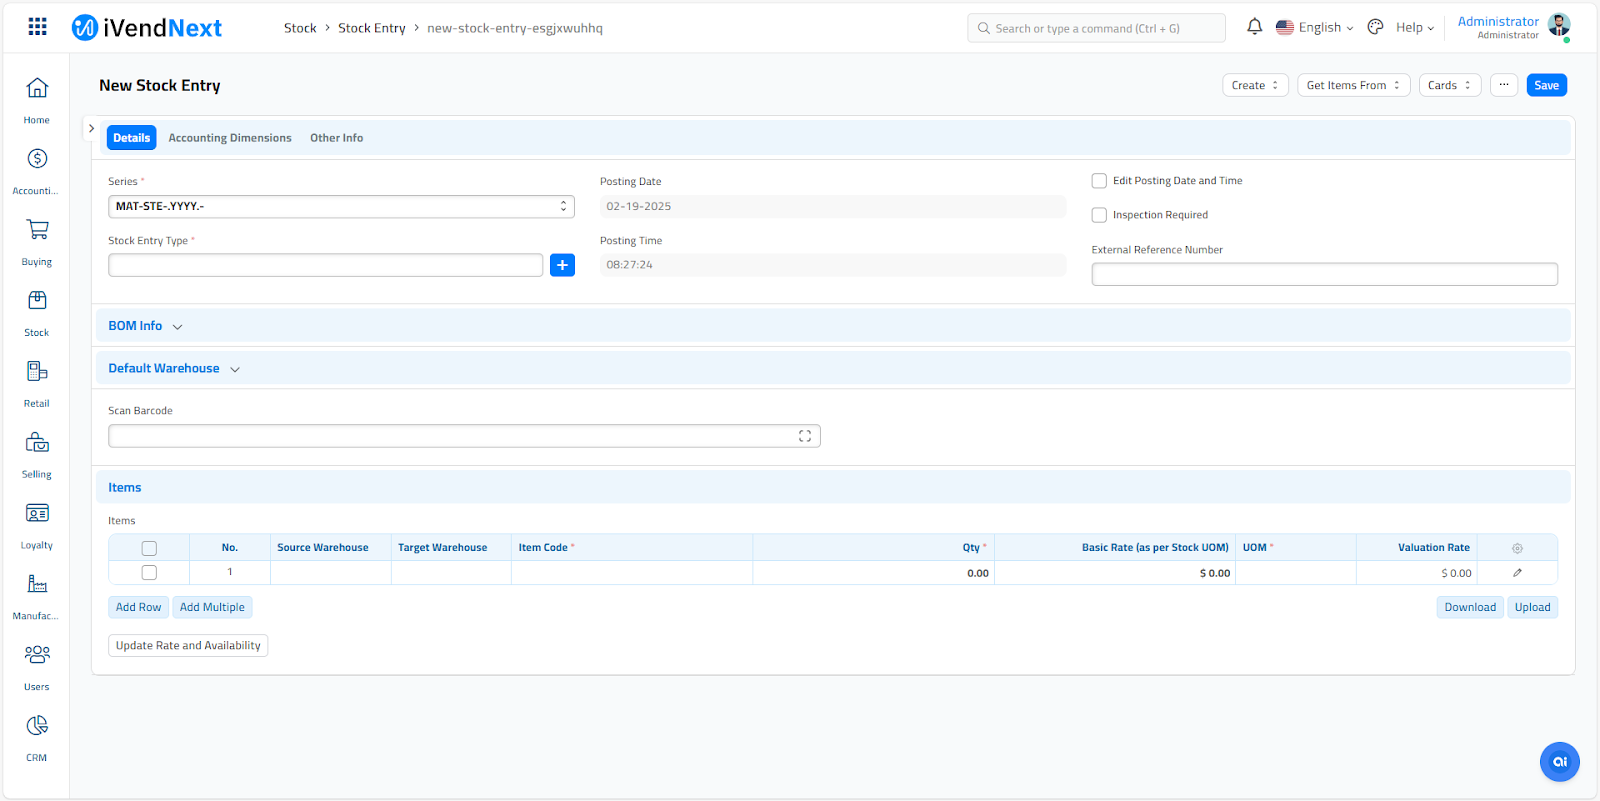The image size is (1600, 801).
Task: Open the Stock module in sidebar
Action: coord(37,302)
